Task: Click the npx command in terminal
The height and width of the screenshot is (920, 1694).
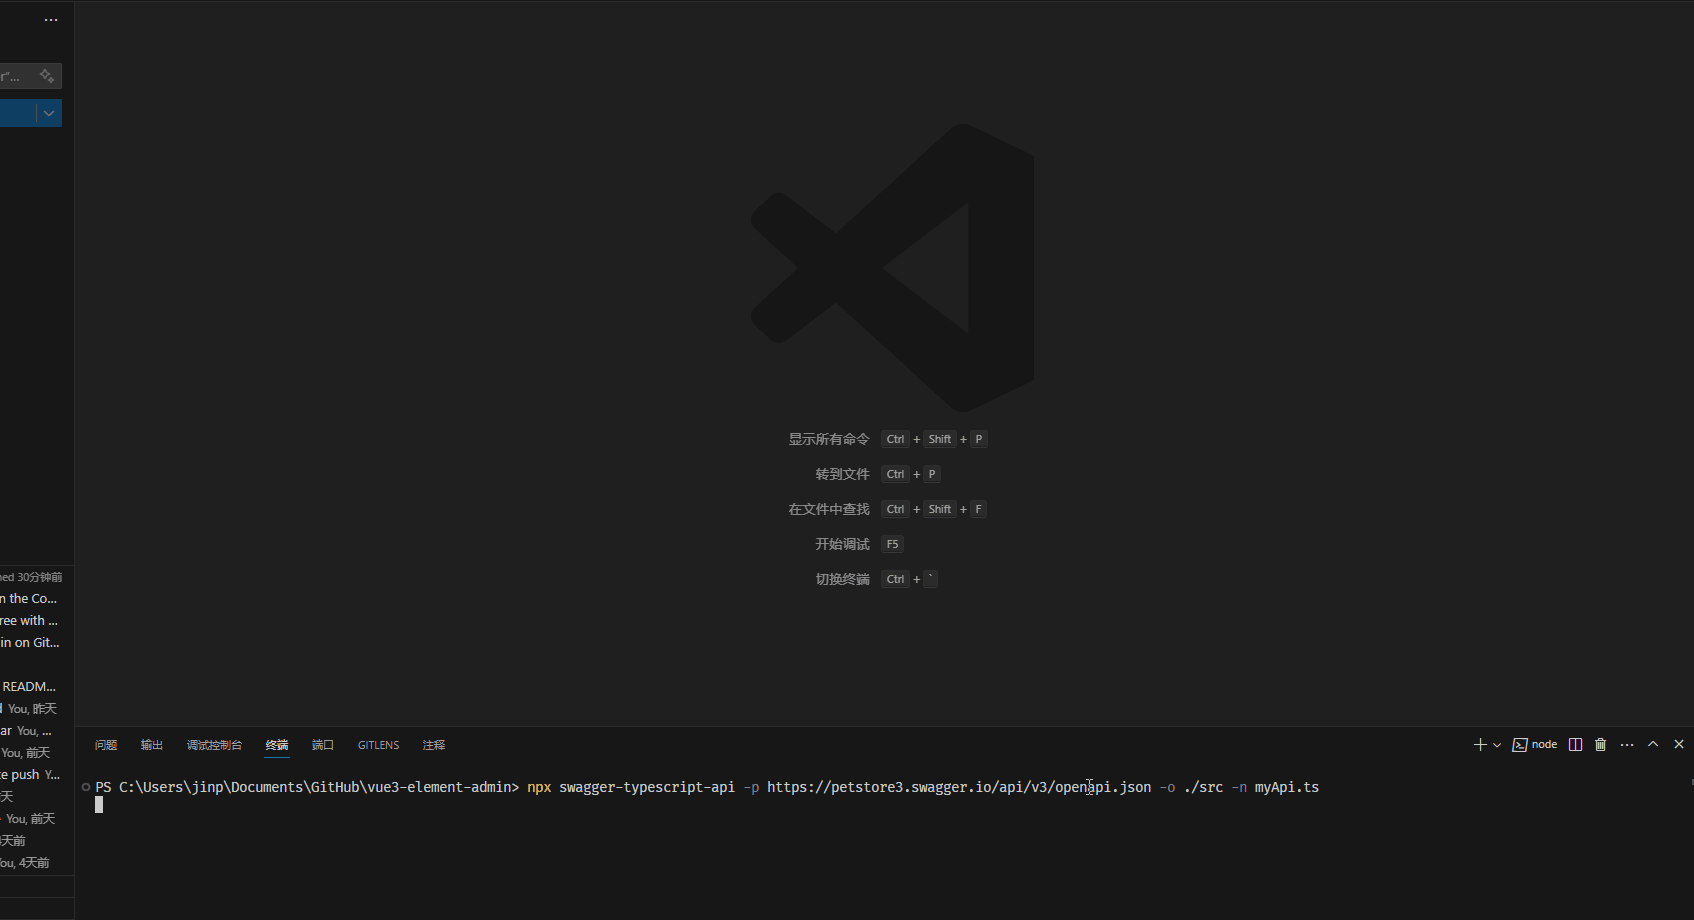Action: (539, 788)
